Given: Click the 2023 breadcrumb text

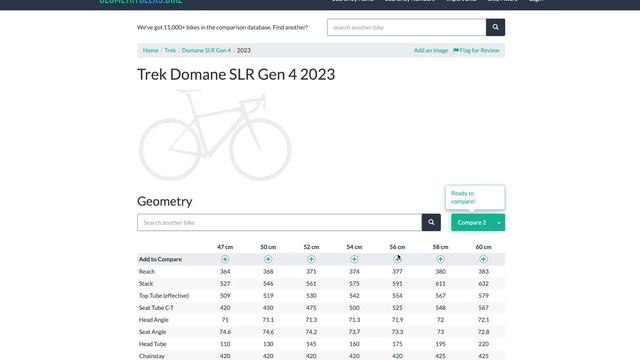Looking at the screenshot, I should (244, 50).
